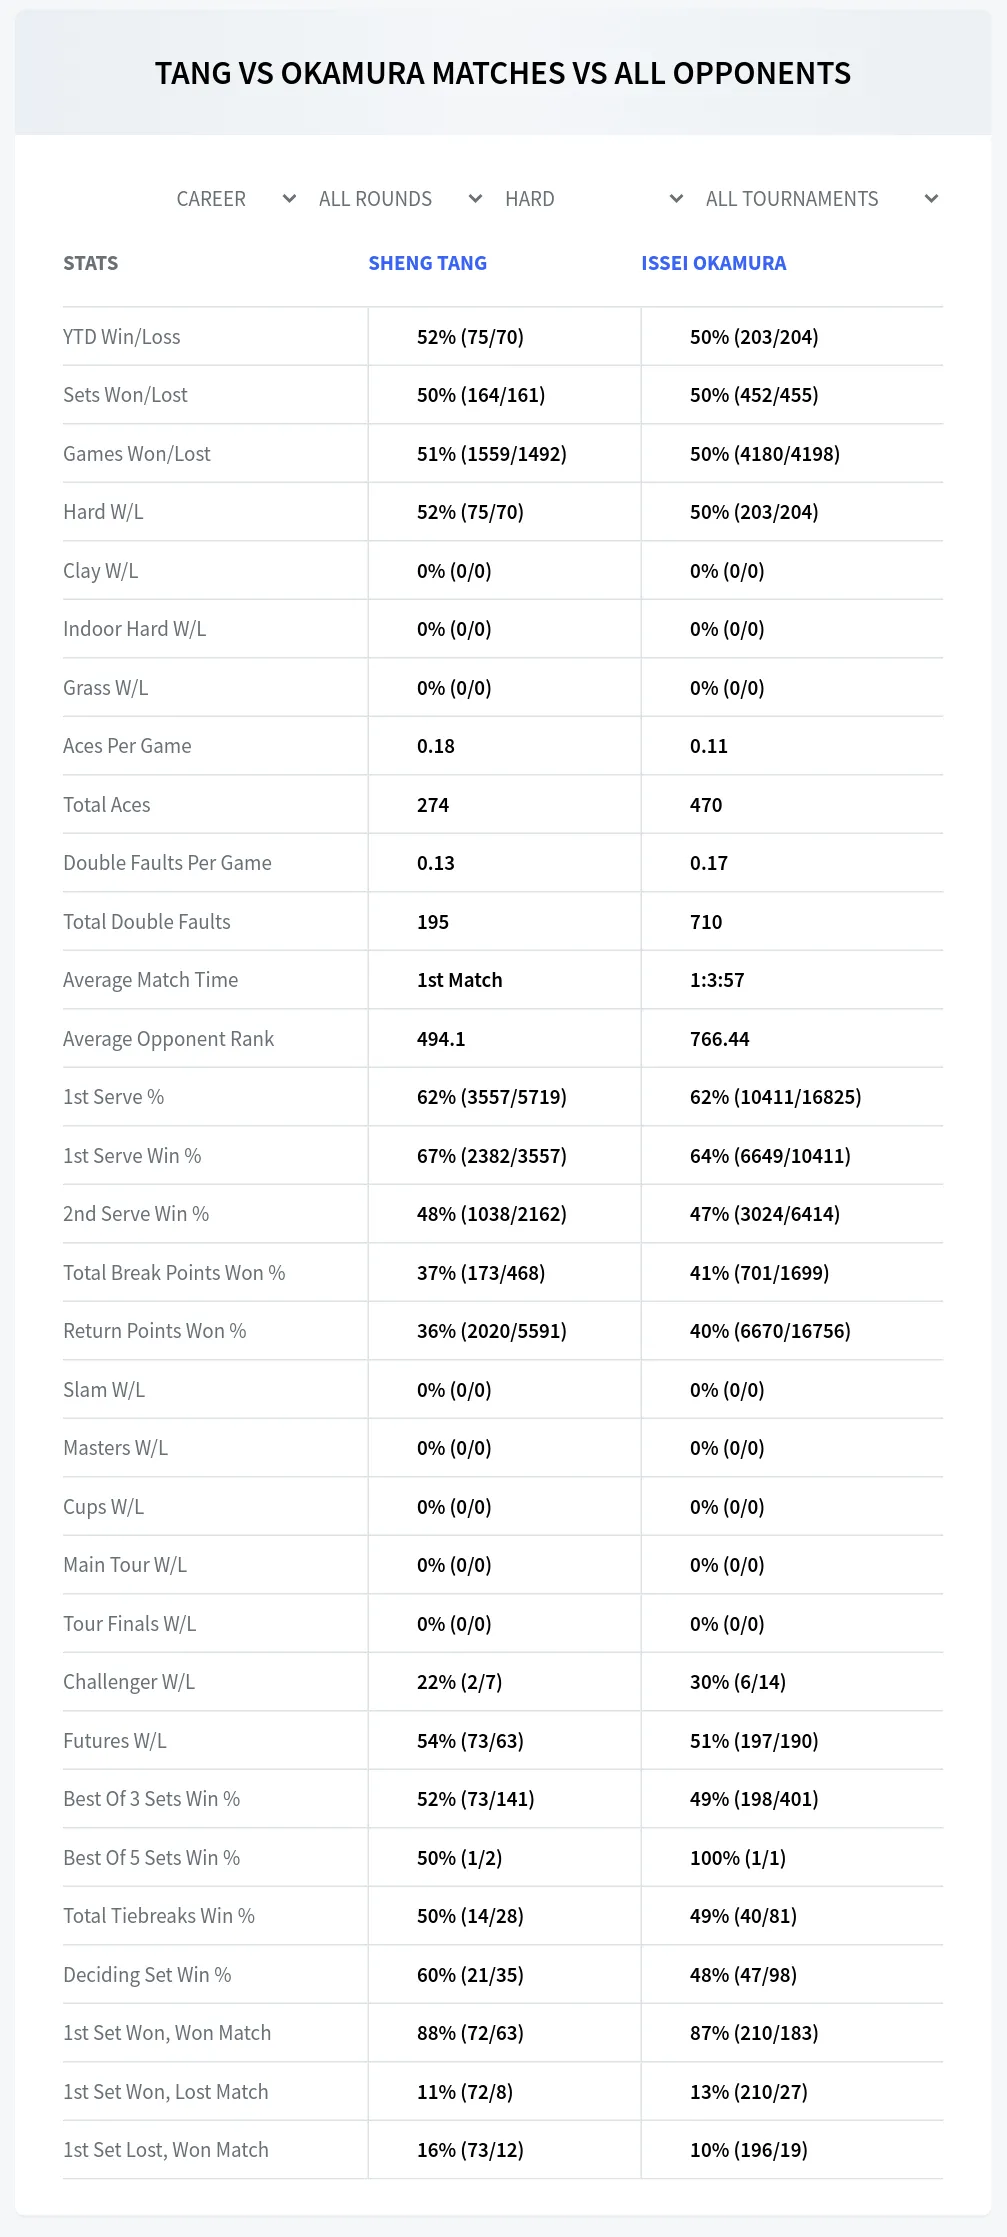Click Tang's Total Aces value 274
This screenshot has width=1007, height=2237.
point(433,805)
